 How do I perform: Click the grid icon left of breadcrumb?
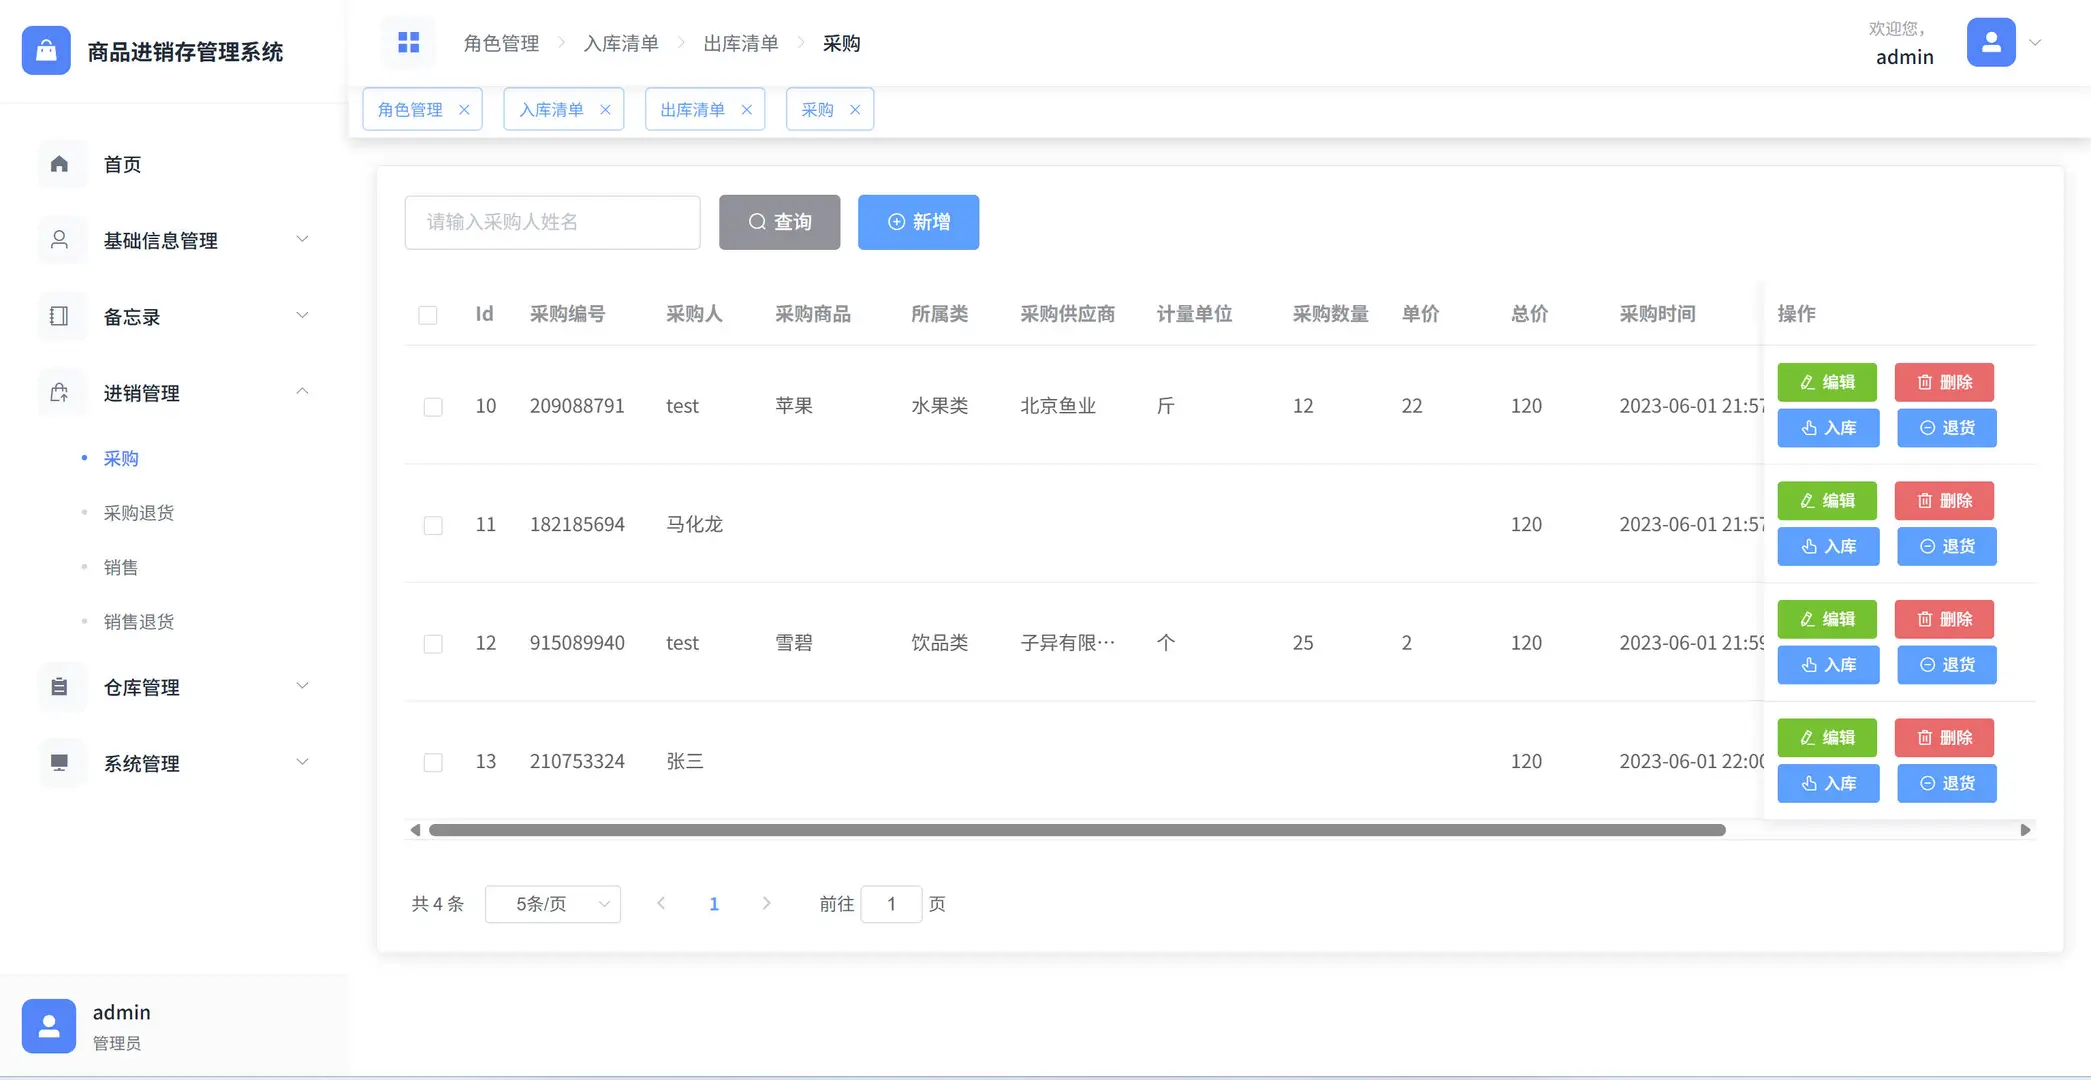(408, 42)
